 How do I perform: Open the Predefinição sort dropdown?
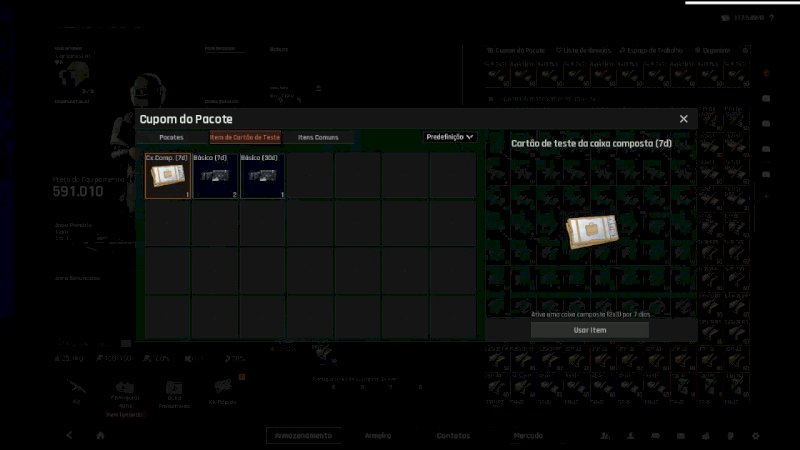(x=449, y=137)
